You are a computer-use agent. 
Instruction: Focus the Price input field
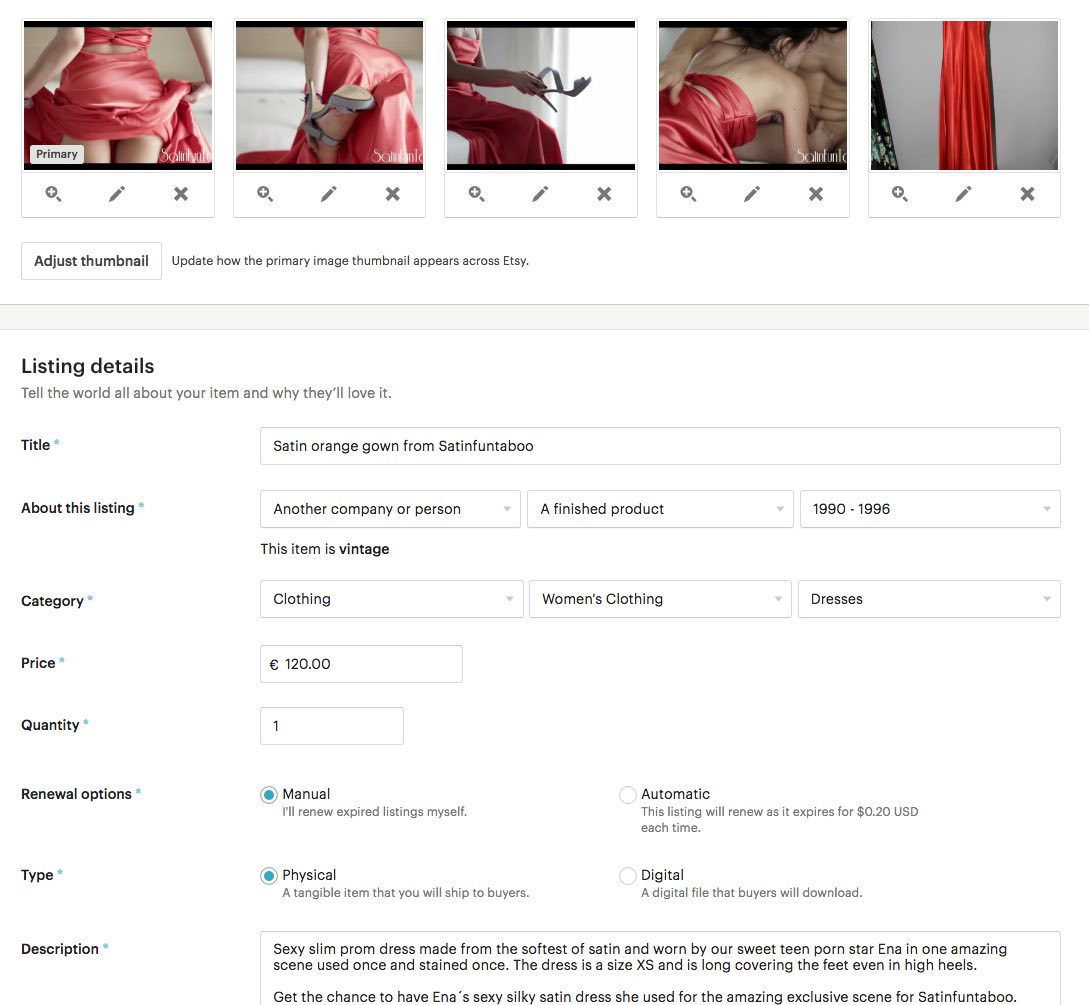point(361,664)
